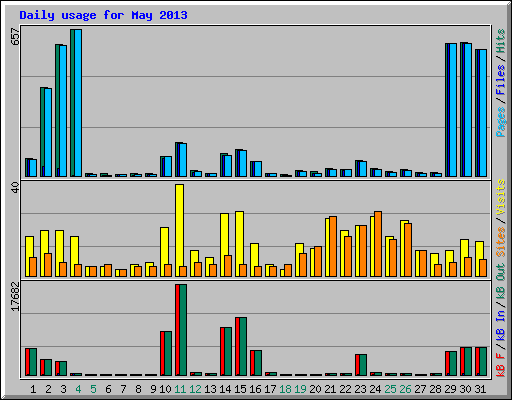The height and width of the screenshot is (400, 512).
Task: Click day 7 on the x-axis
Action: tap(123, 389)
